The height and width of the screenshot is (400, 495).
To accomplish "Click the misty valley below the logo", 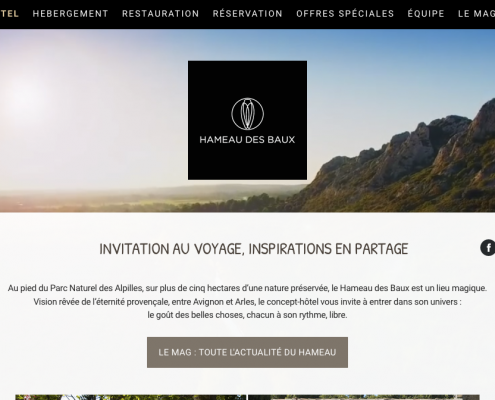I will click(x=150, y=198).
